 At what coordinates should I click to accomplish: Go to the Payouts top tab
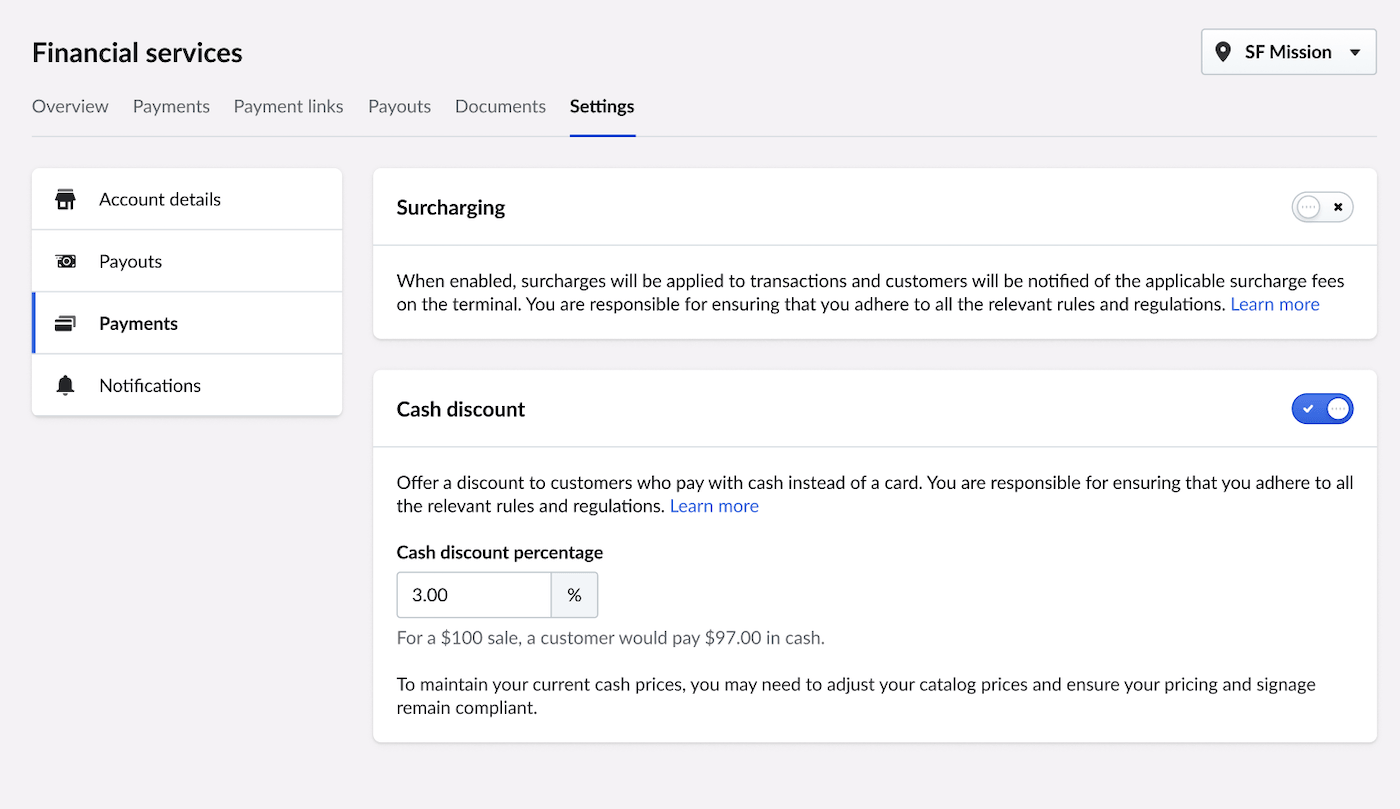point(399,106)
